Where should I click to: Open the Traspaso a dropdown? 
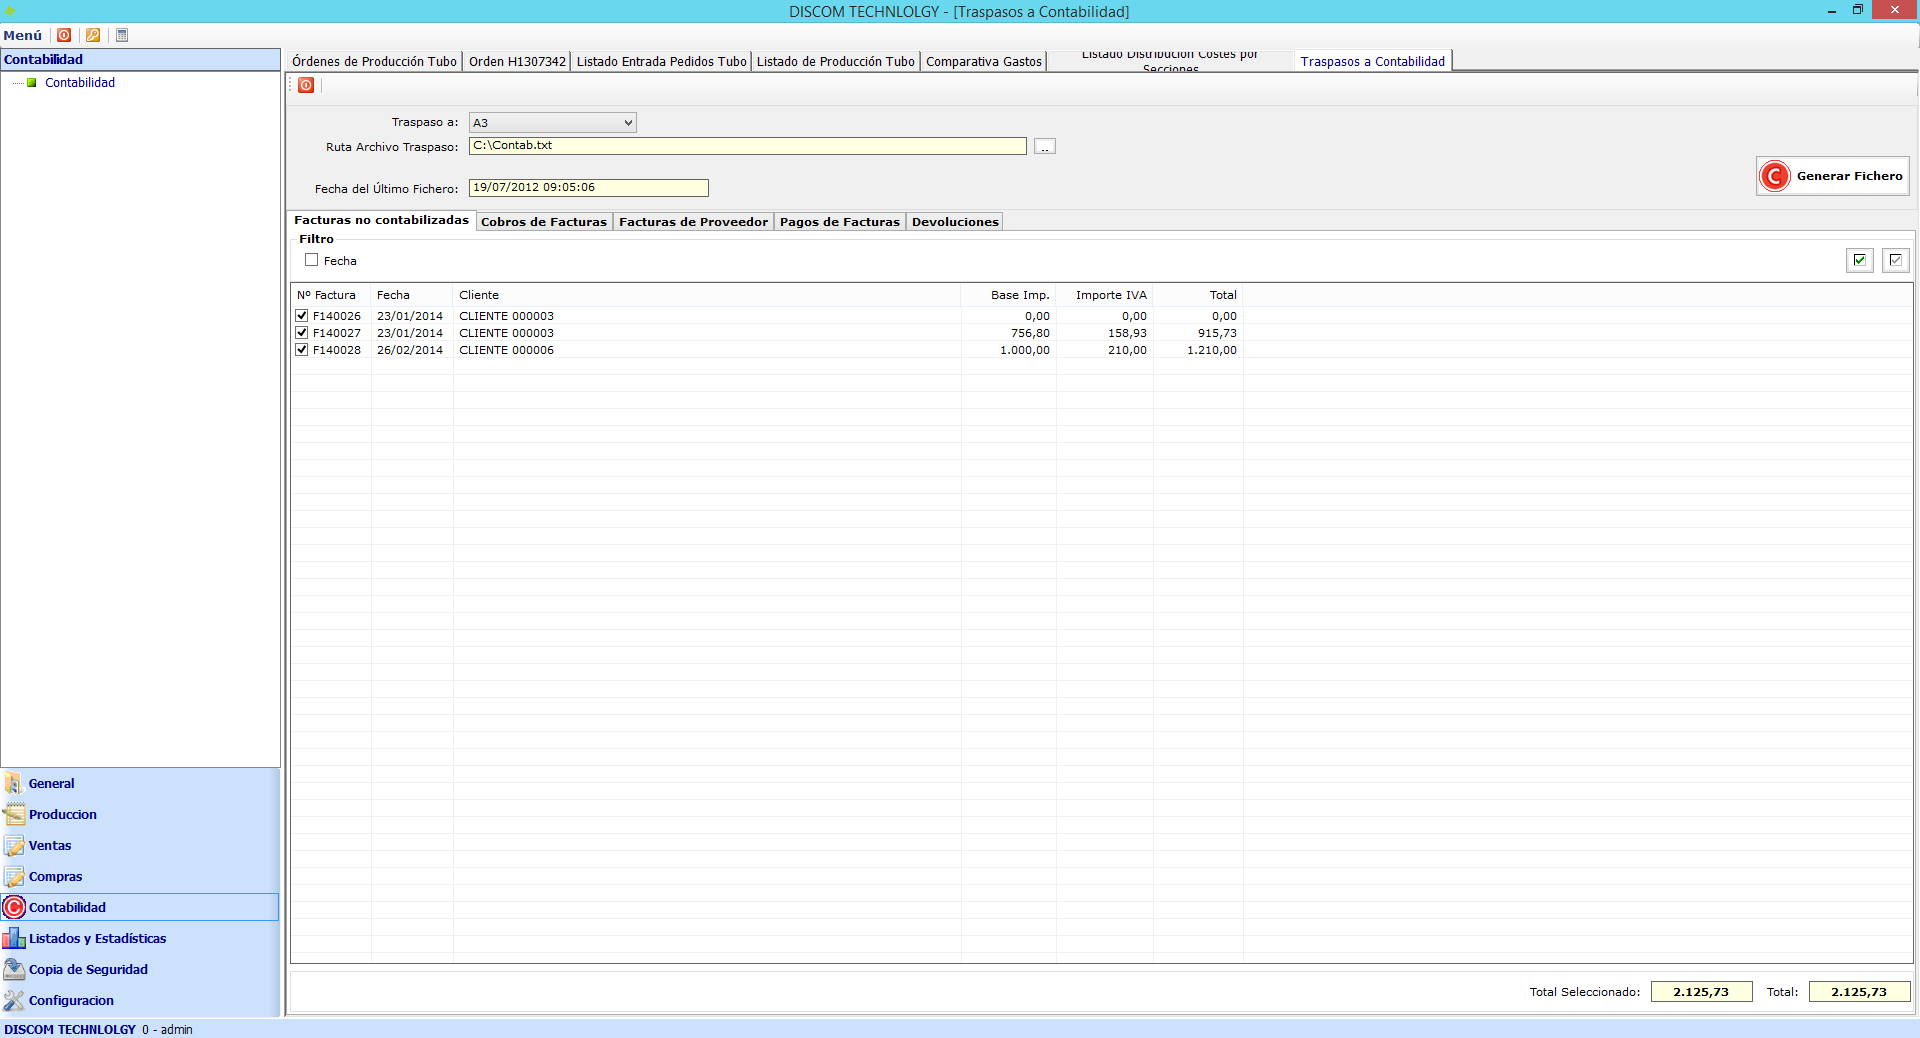click(552, 123)
